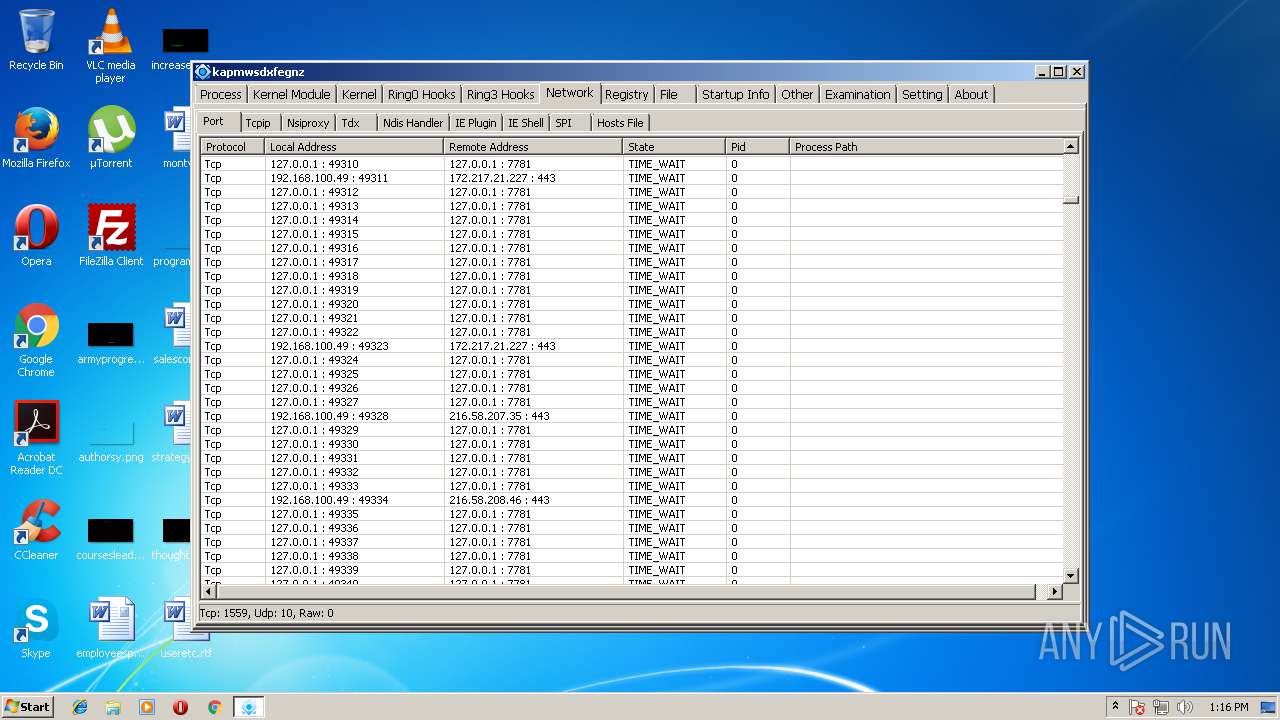This screenshot has height=720, width=1280.
Task: Launch Skype desktop shortcut
Action: click(x=36, y=628)
